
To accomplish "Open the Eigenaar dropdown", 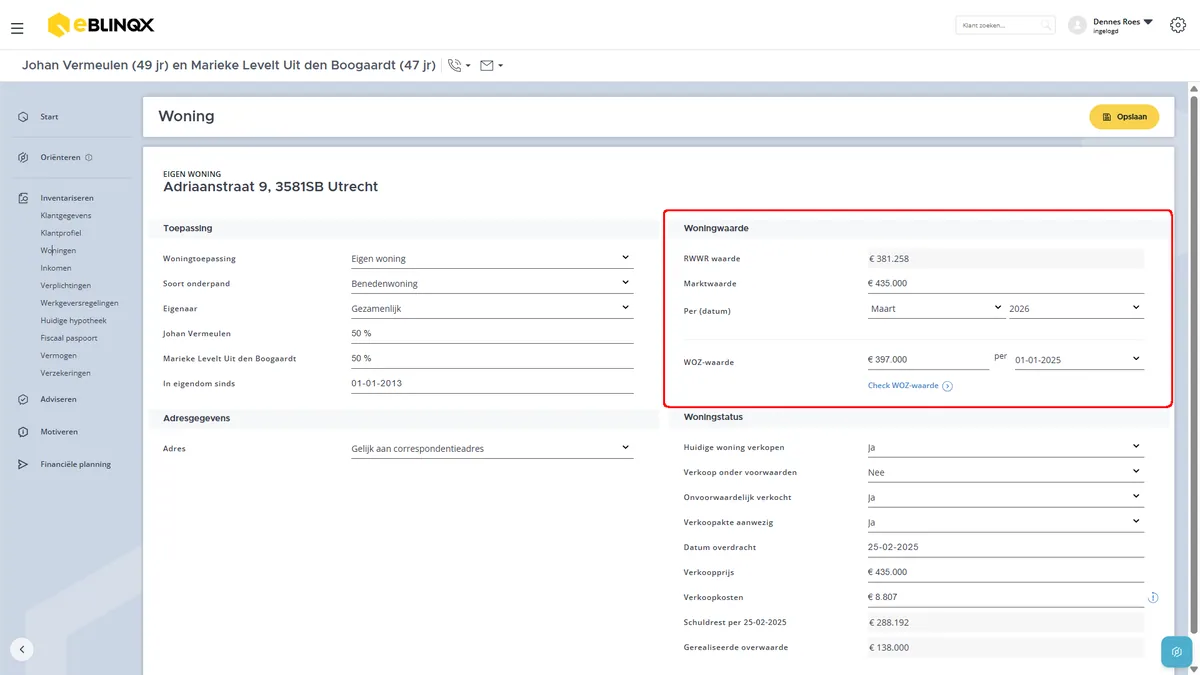I will 492,308.
